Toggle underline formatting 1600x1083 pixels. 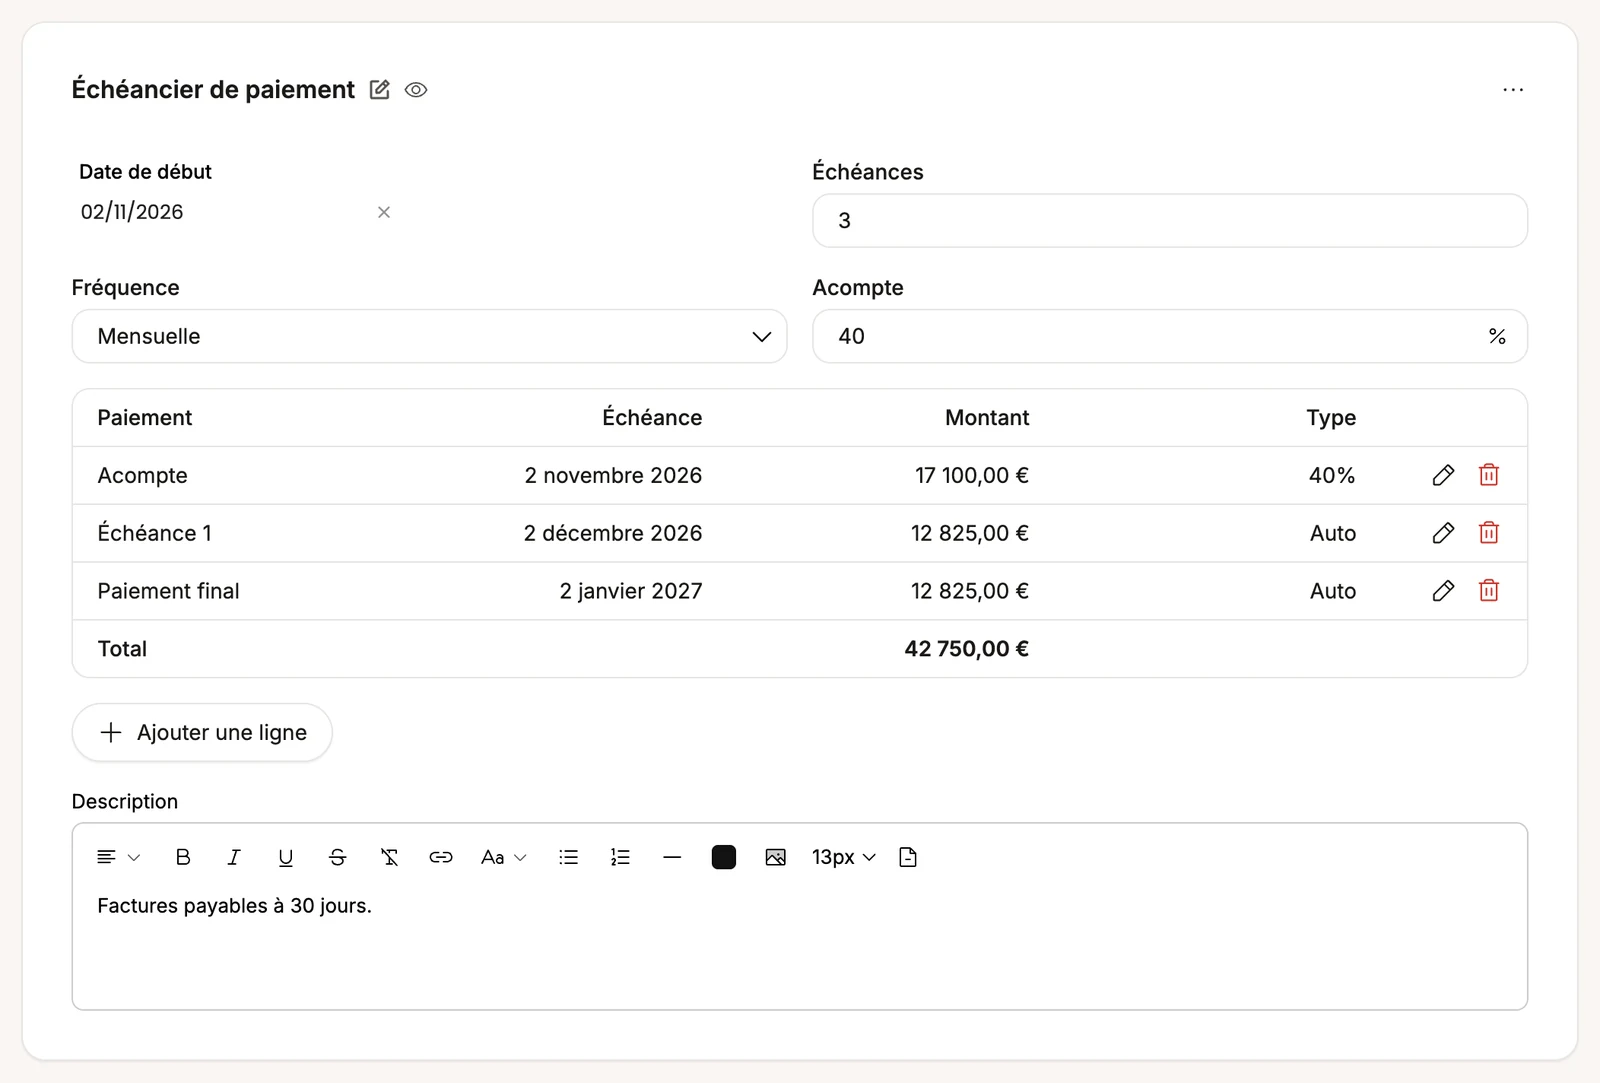[x=286, y=857]
